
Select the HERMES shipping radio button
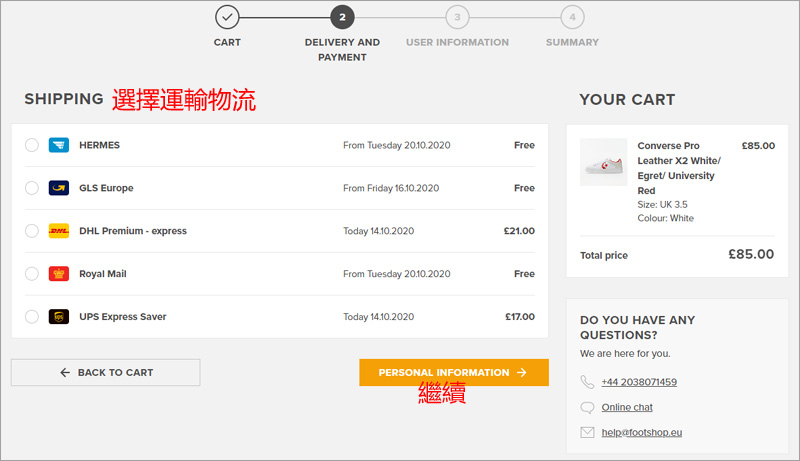(32, 145)
